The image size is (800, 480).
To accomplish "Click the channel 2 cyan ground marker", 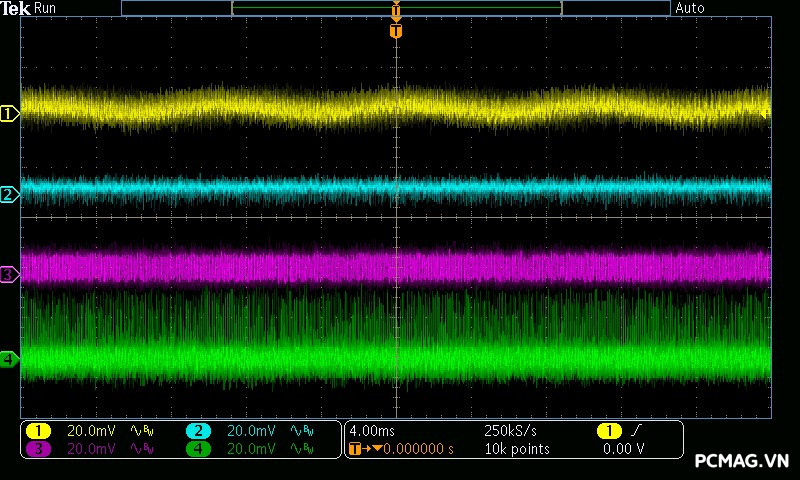I will (x=9, y=194).
